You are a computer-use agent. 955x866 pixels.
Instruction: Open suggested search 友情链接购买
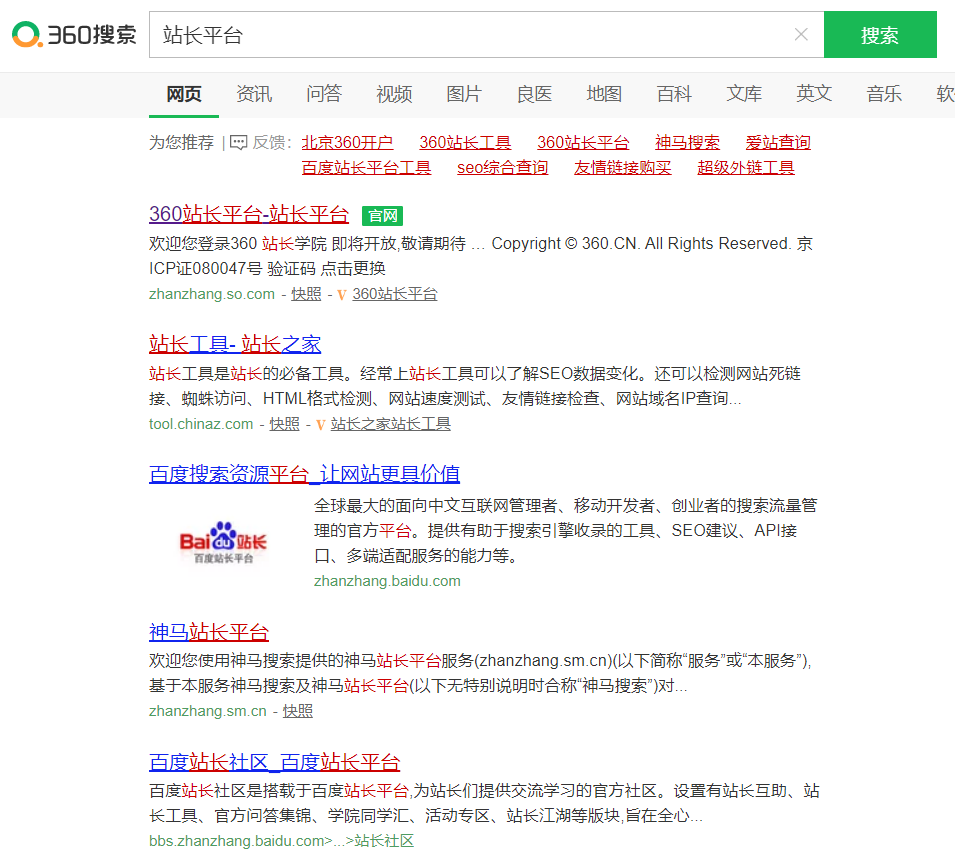622,167
